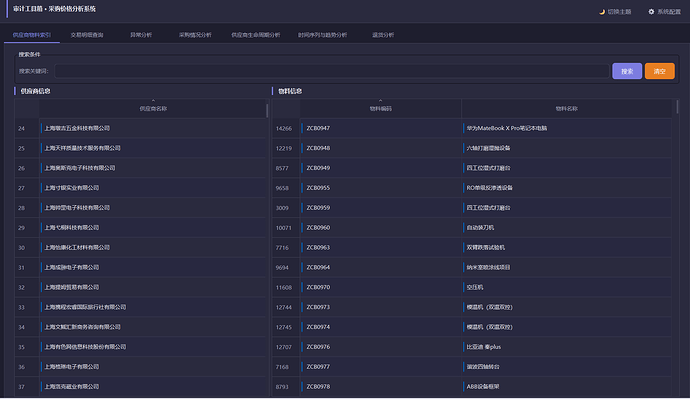This screenshot has width=690, height=399.
Task: Click material code ZCB0960
Action: (318, 227)
